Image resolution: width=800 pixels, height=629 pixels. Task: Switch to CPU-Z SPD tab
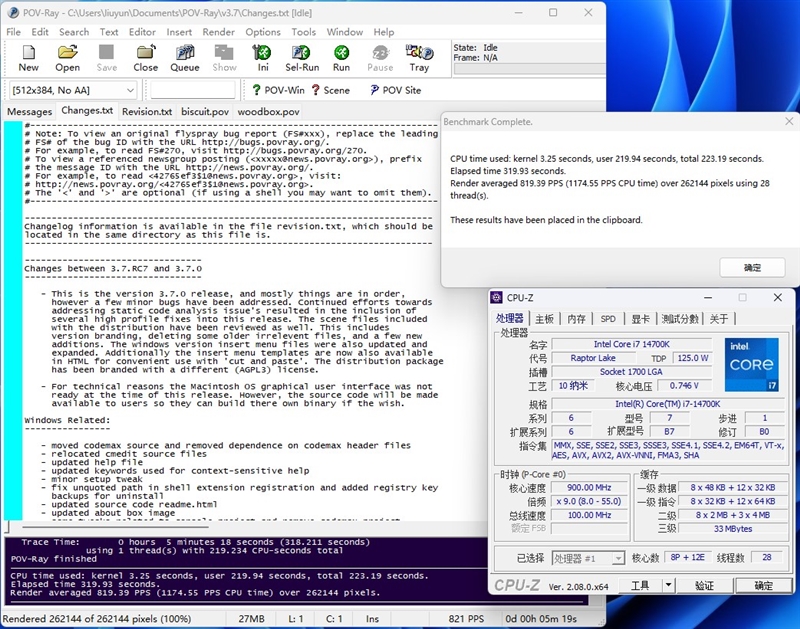(608, 319)
